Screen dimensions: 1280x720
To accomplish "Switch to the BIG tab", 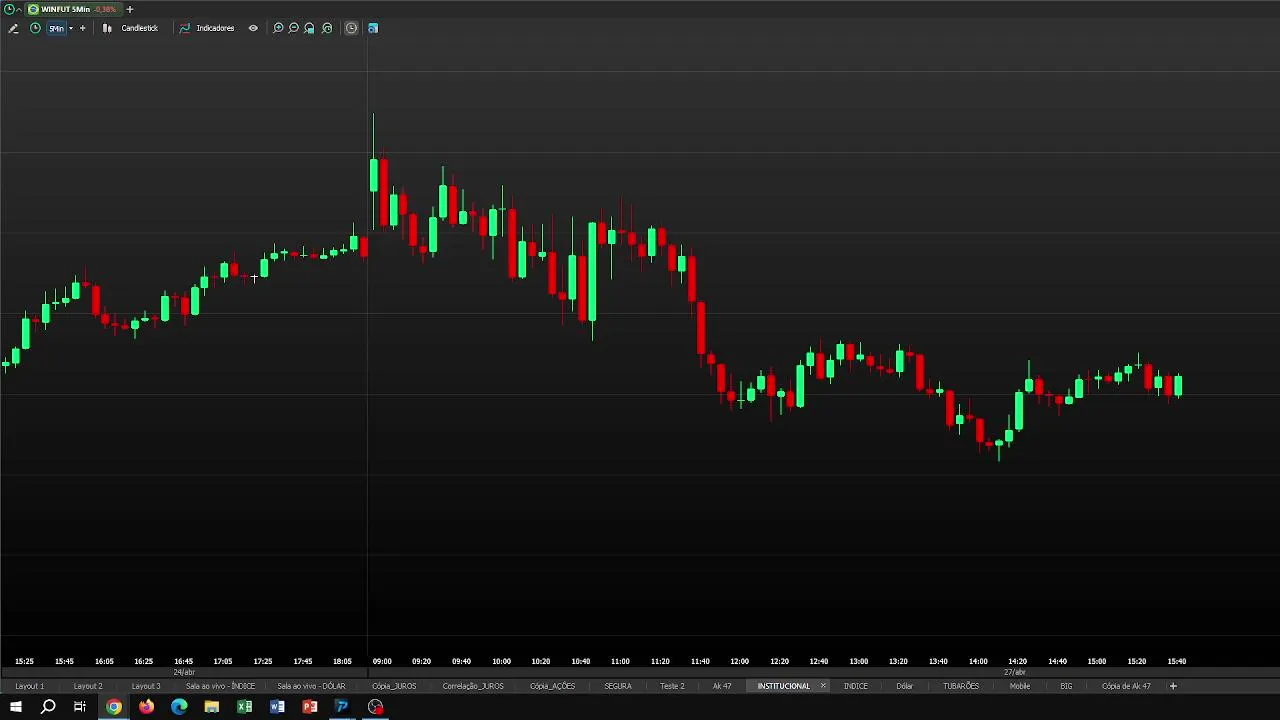I will tap(1066, 686).
